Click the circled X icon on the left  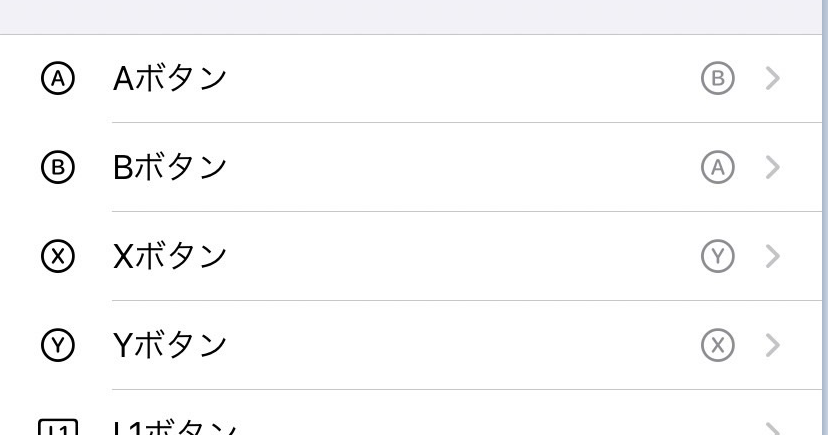click(58, 256)
